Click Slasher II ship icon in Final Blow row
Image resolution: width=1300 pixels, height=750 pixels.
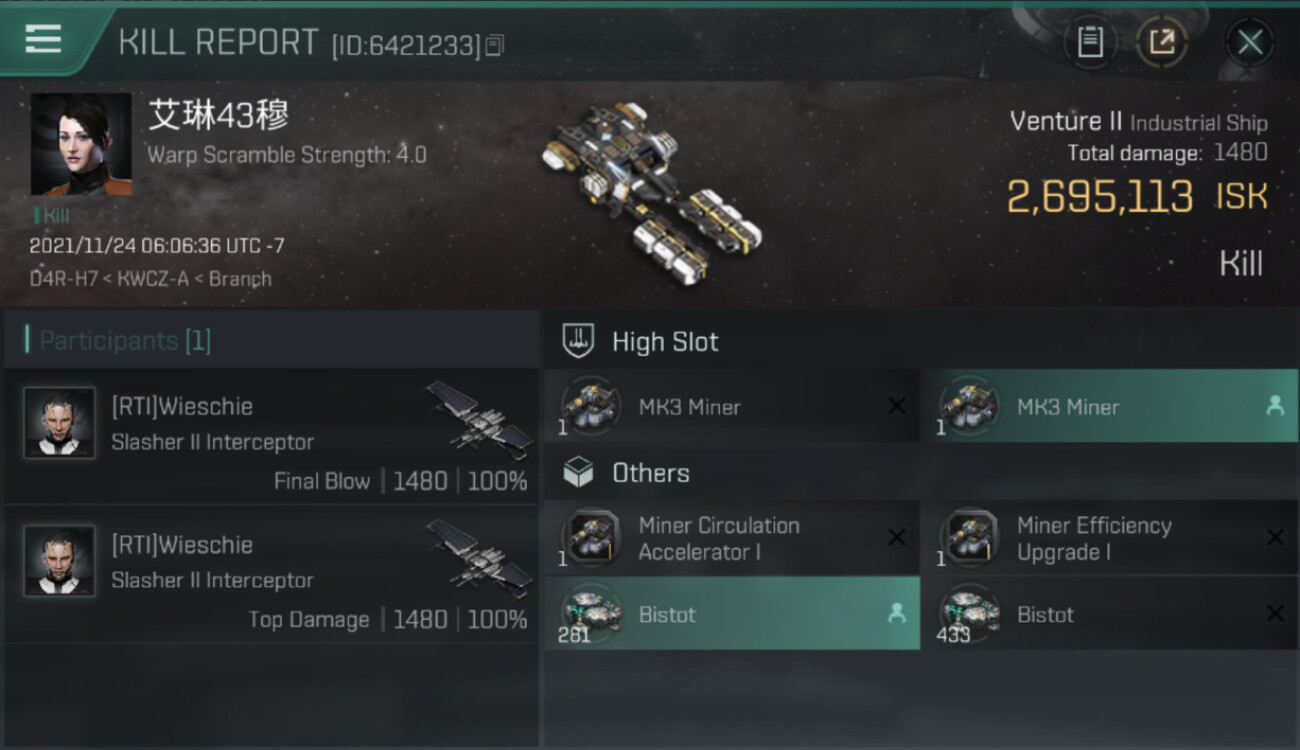tap(479, 418)
